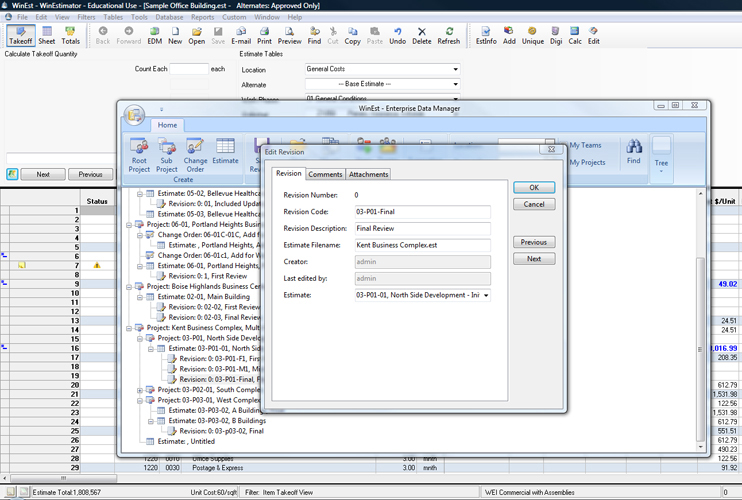Screen dimensions: 742x500
Task: Click Cancel in Edit Revision dialog
Action: point(534,204)
